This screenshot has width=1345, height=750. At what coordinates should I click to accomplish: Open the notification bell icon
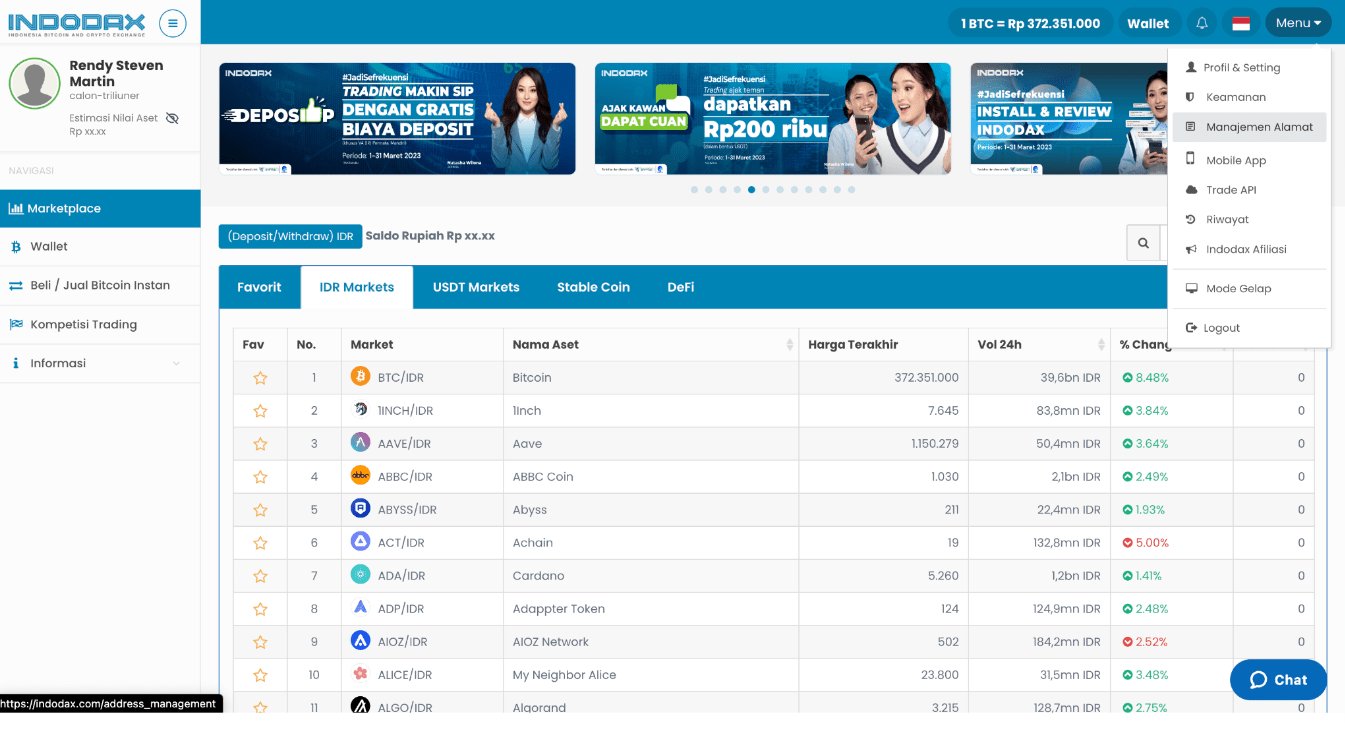point(1202,23)
